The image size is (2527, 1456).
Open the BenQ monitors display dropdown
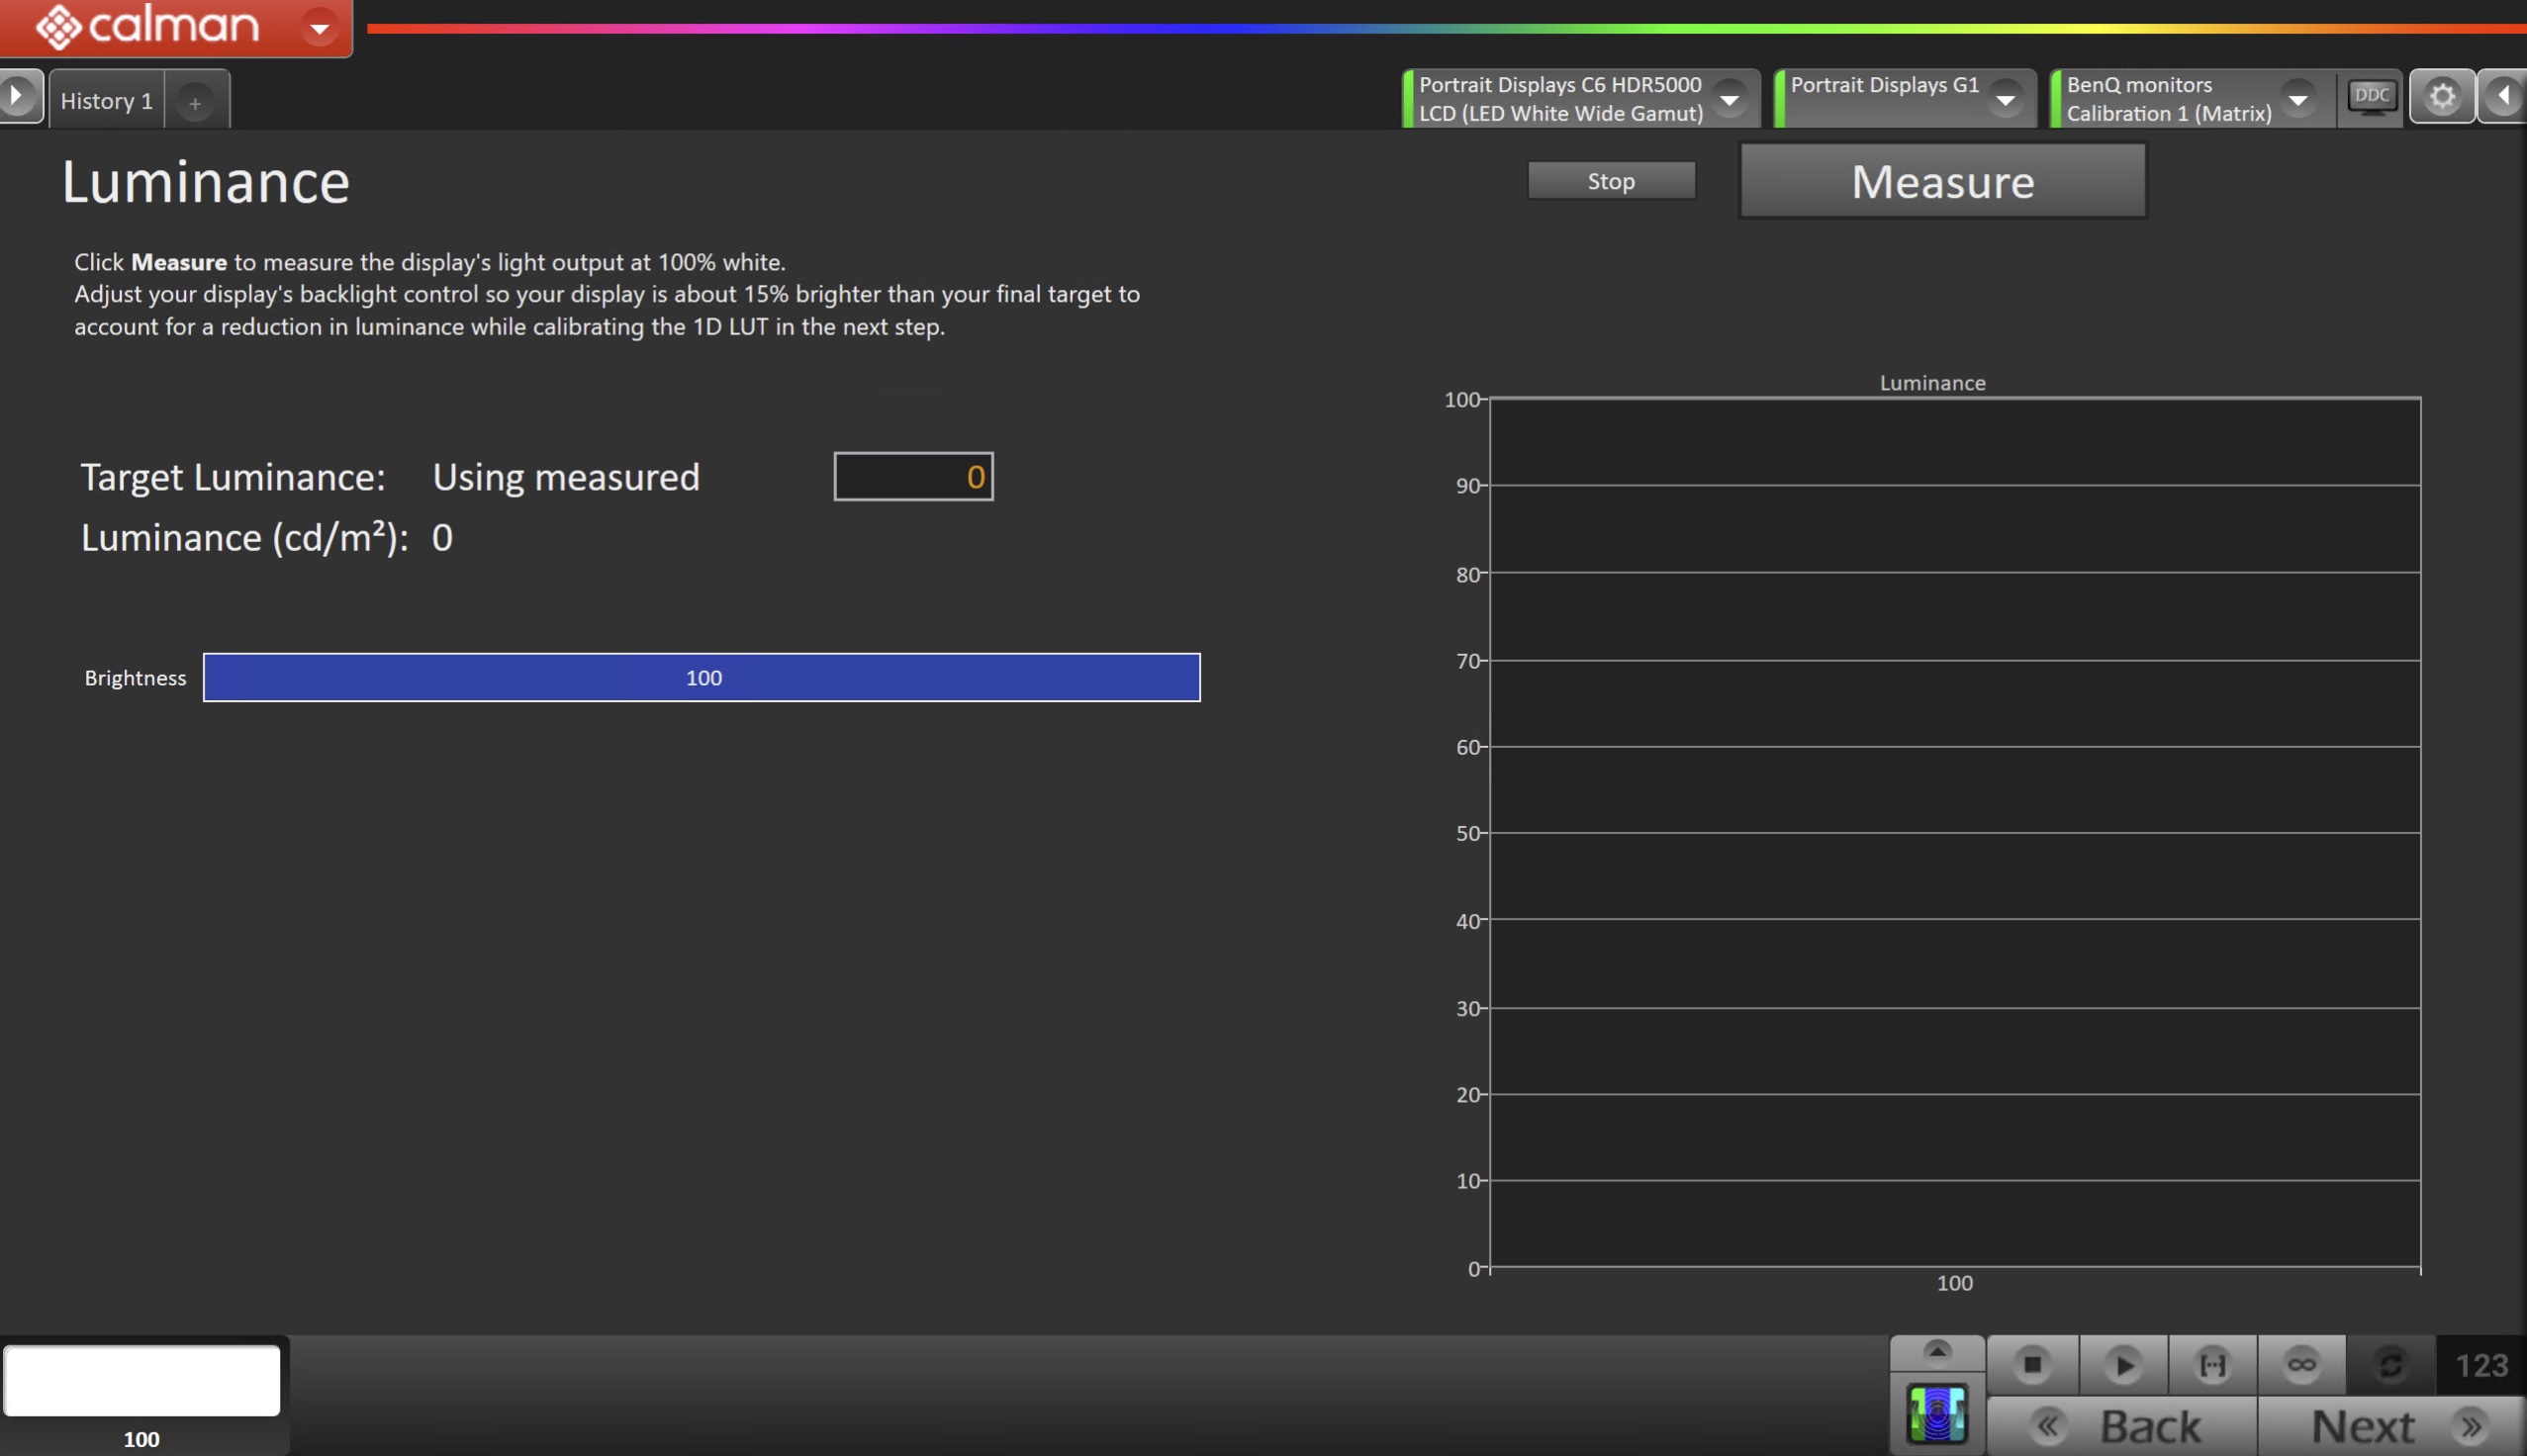pos(2298,99)
